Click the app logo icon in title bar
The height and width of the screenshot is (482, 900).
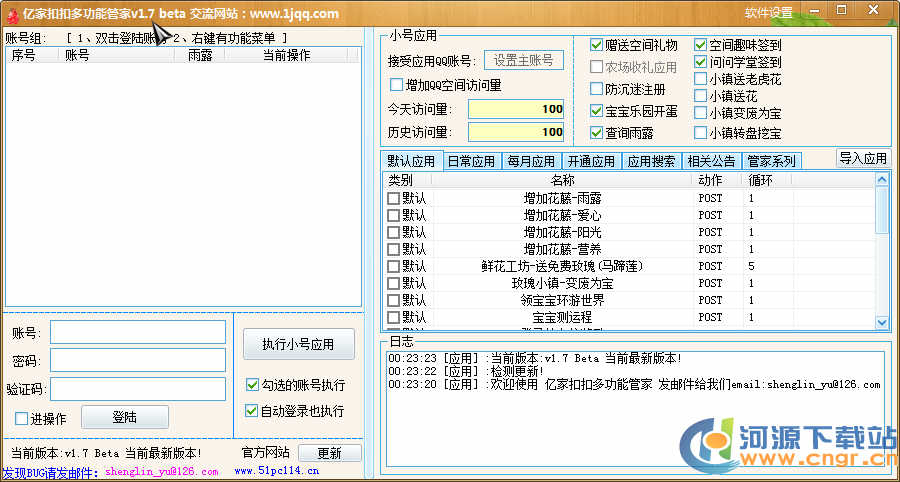pos(12,14)
